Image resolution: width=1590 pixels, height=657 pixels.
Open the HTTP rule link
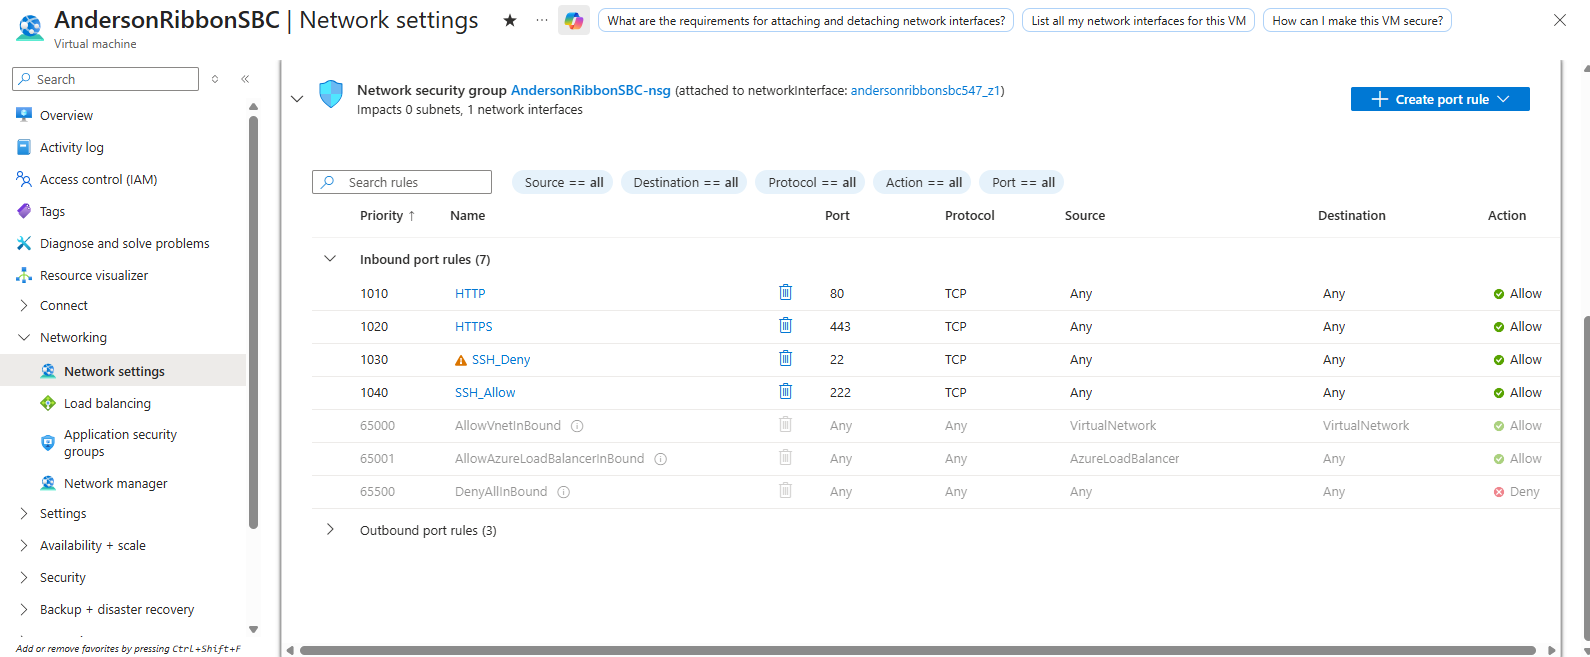[470, 293]
